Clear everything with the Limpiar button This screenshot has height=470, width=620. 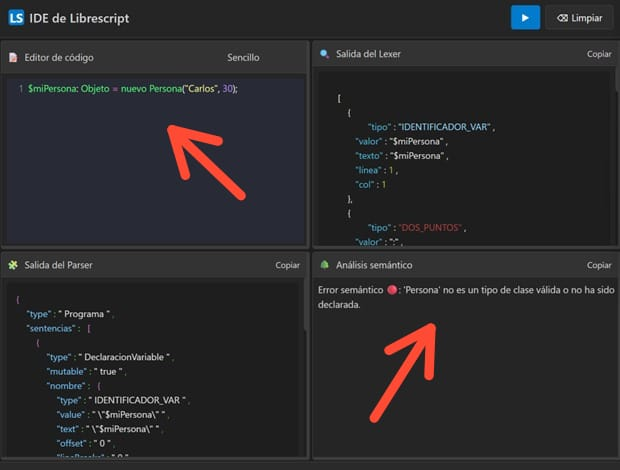pos(579,18)
